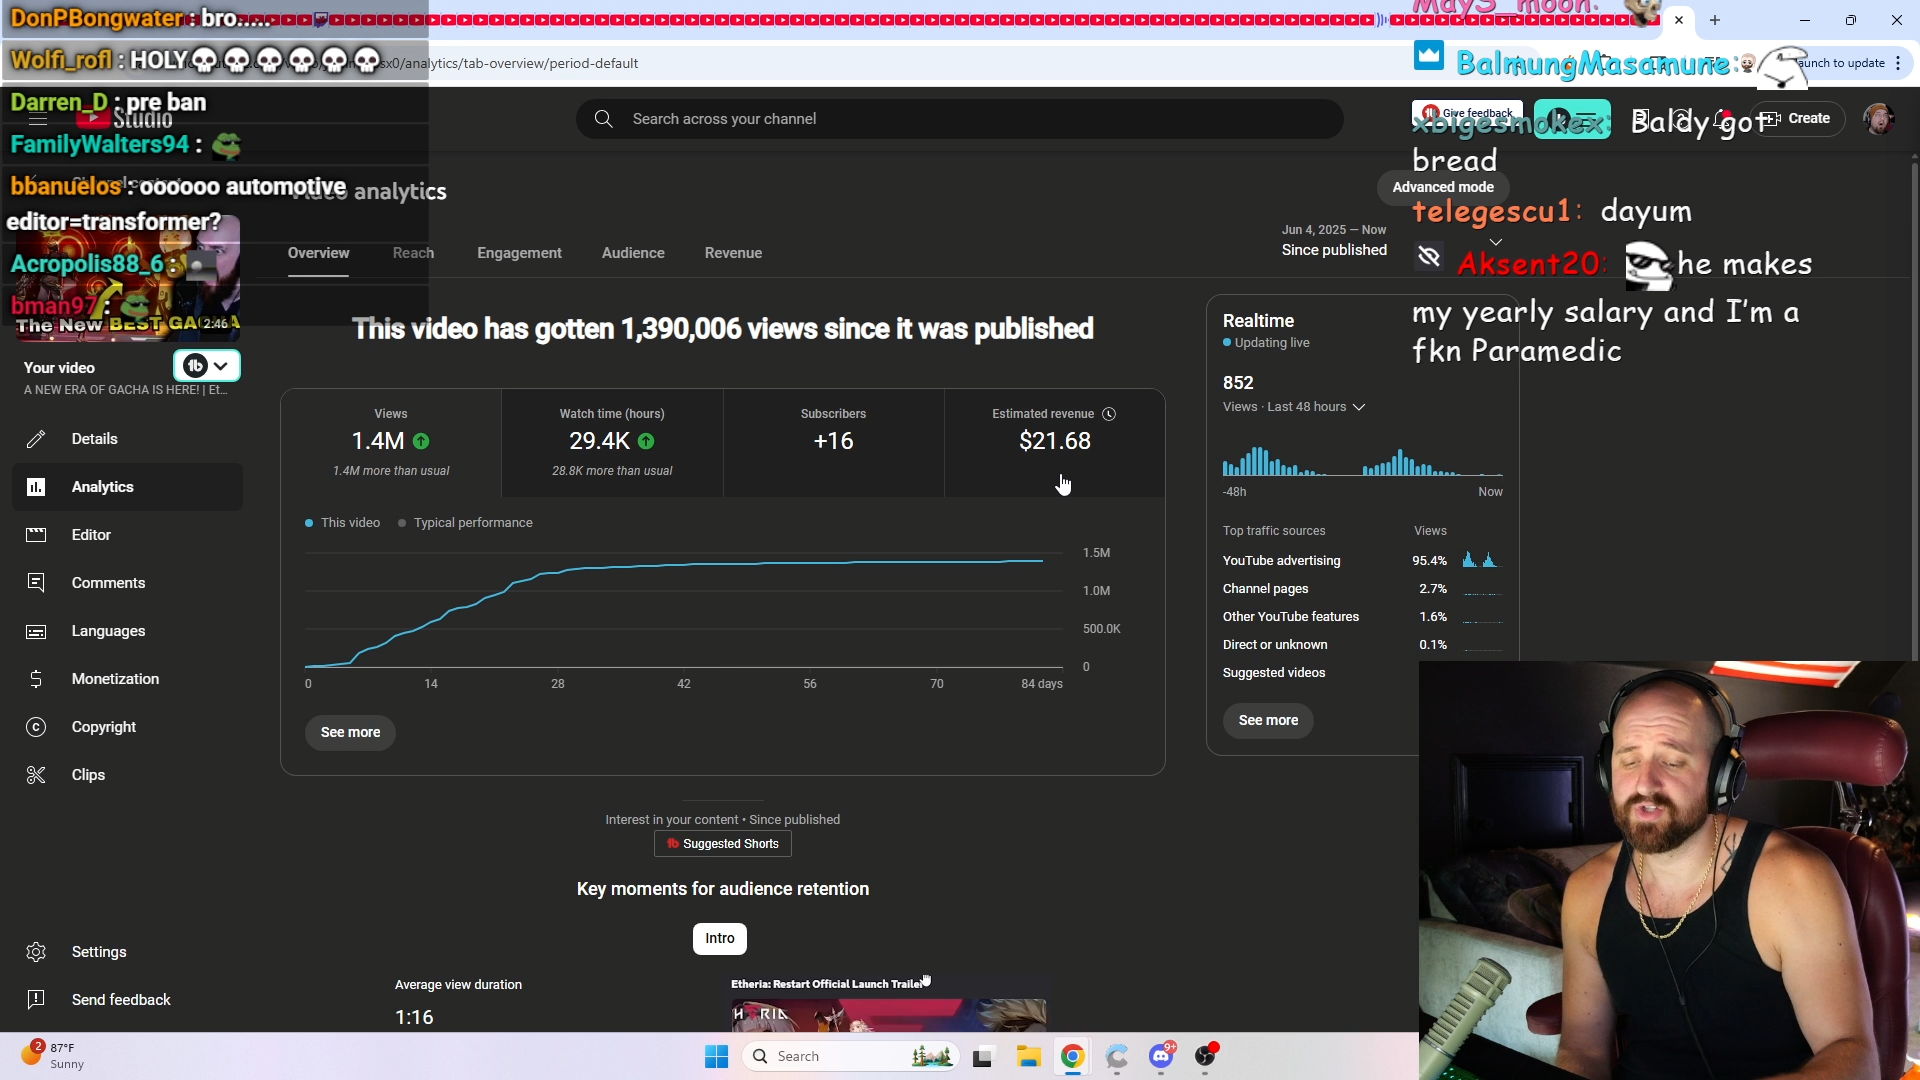Expand the video selector dropdown chevron
The width and height of the screenshot is (1920, 1080).
click(x=221, y=366)
